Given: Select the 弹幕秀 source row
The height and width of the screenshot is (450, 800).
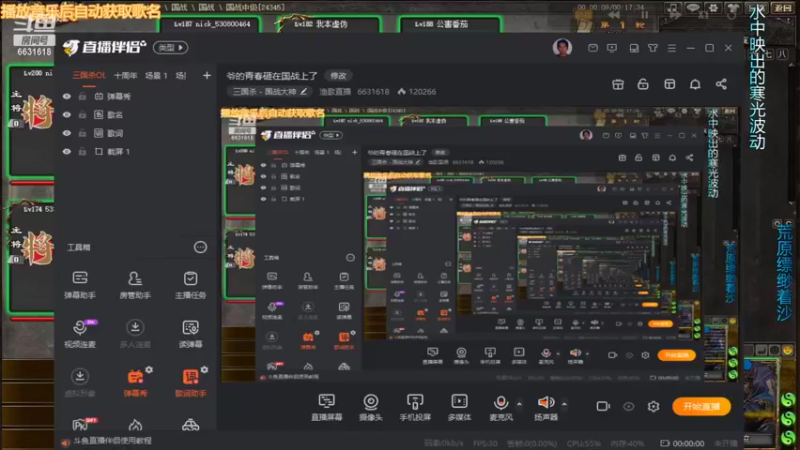Looking at the screenshot, I should click(135, 96).
